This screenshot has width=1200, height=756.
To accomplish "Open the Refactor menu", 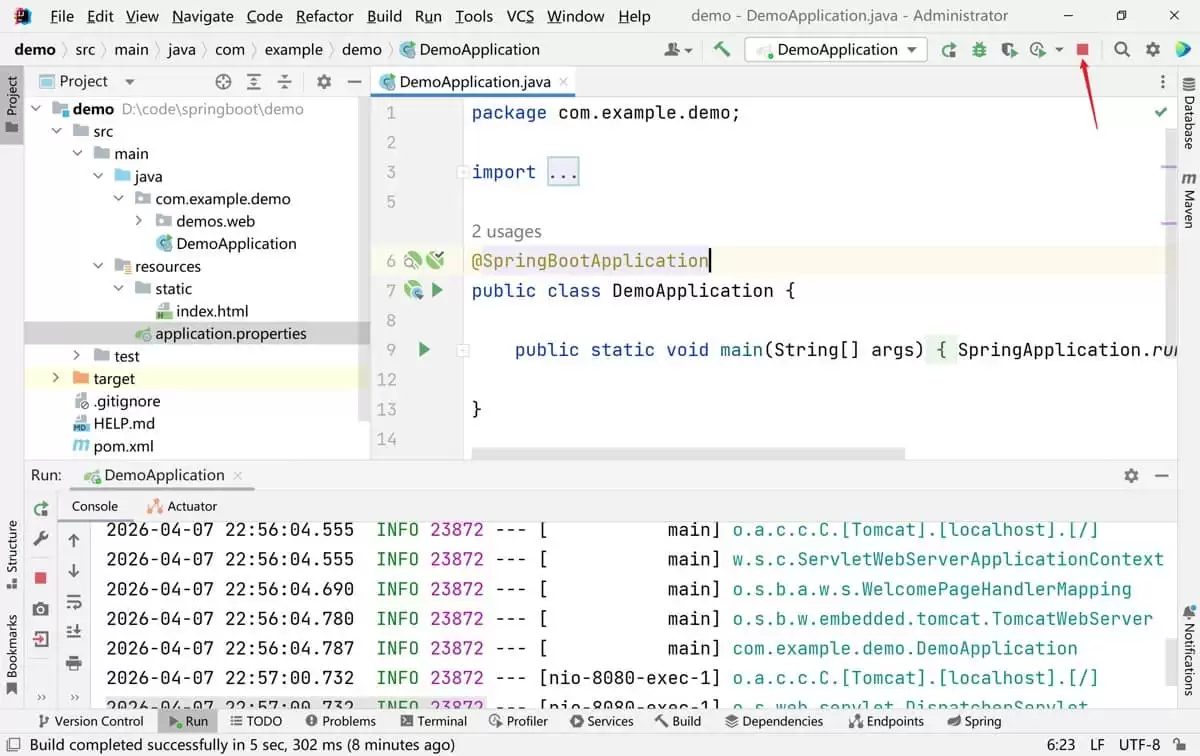I will pos(324,16).
